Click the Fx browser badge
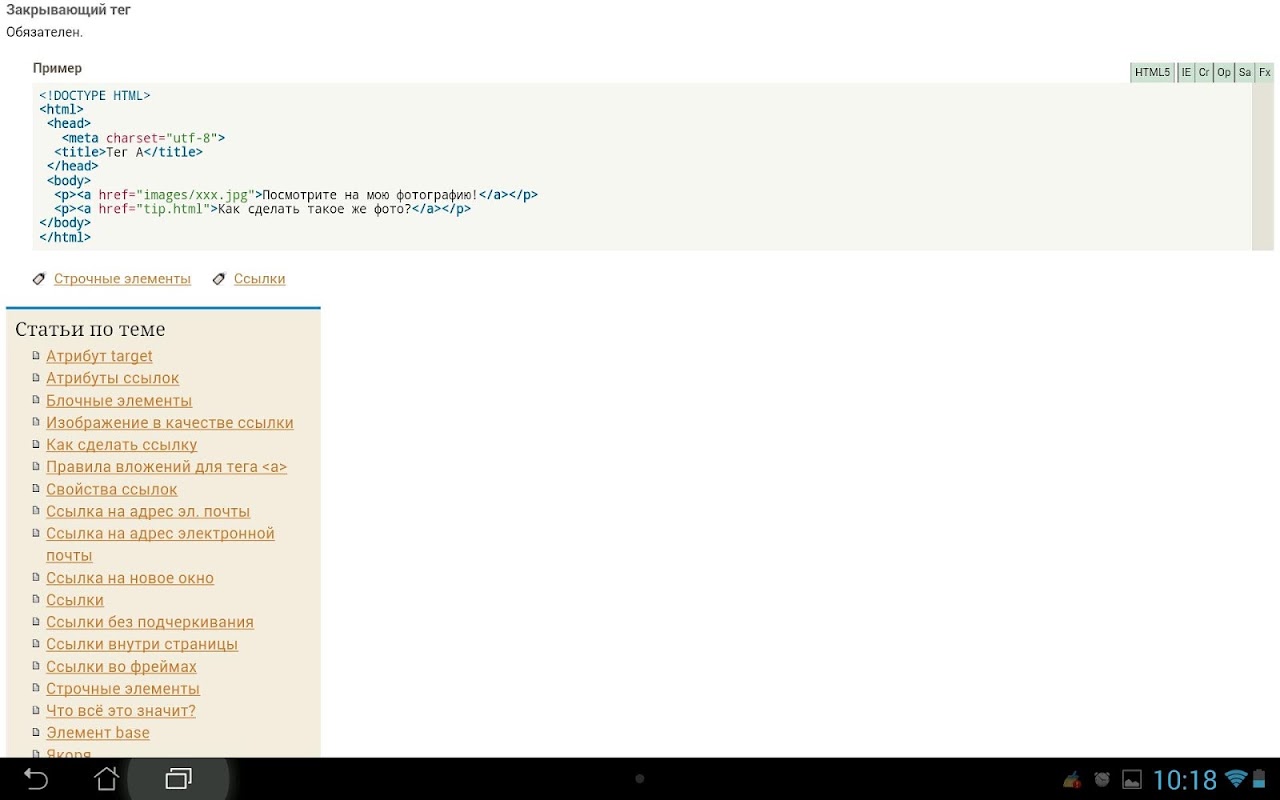This screenshot has width=1280, height=800. (x=1264, y=72)
